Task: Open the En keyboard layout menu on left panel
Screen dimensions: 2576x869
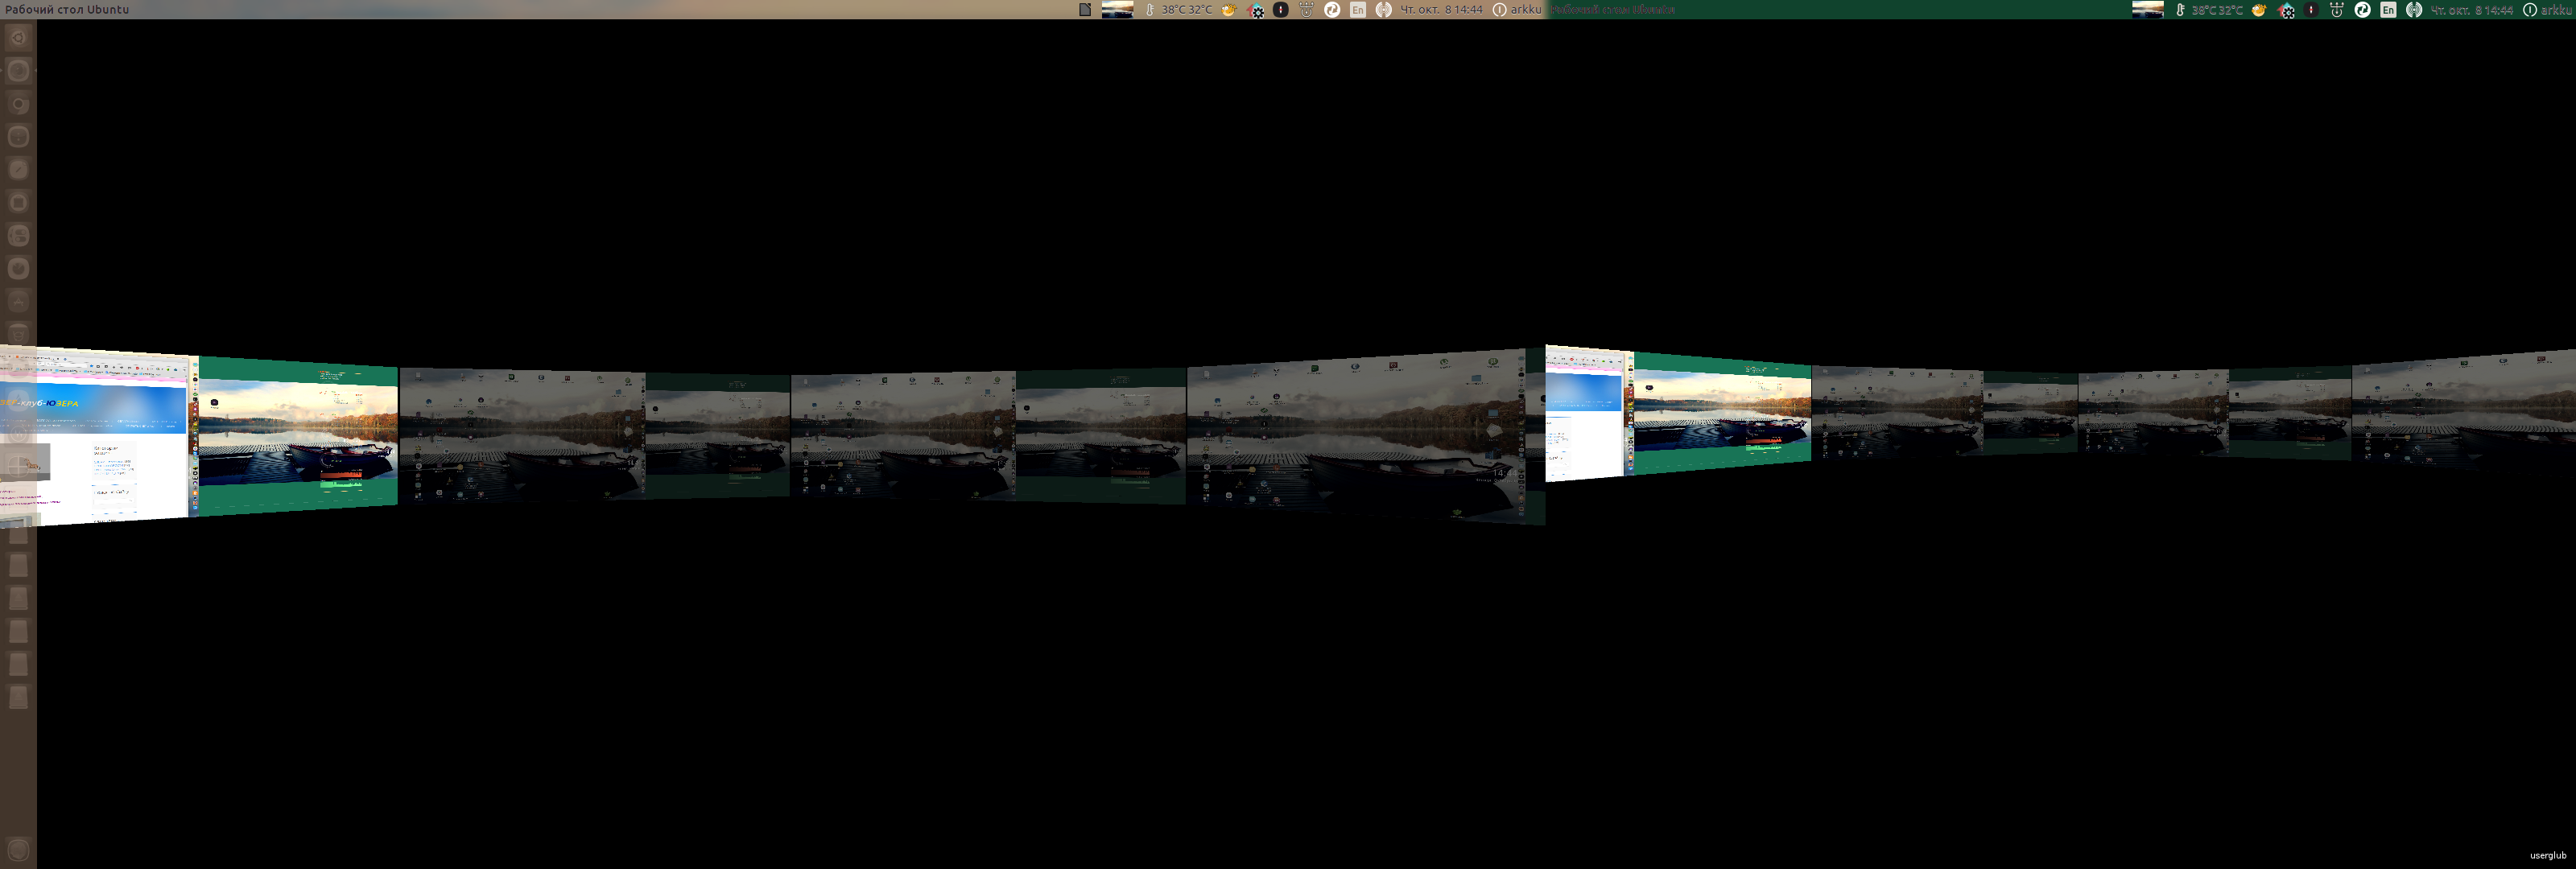Action: click(1358, 10)
